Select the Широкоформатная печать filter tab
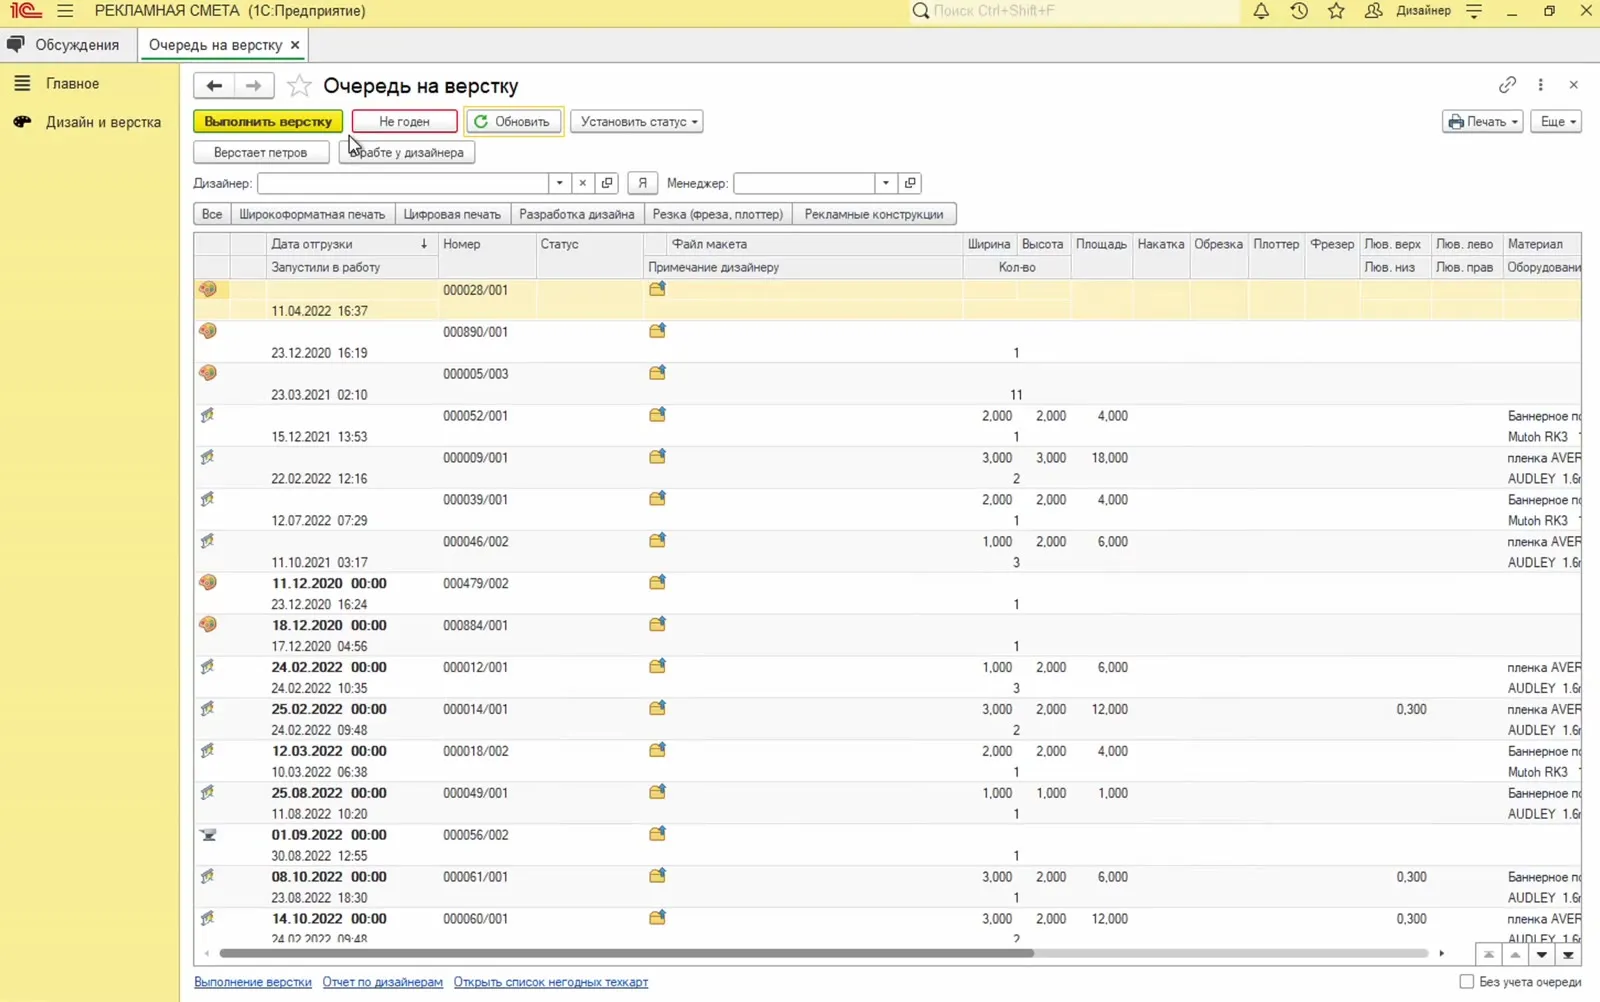The height and width of the screenshot is (1002, 1600). [312, 214]
